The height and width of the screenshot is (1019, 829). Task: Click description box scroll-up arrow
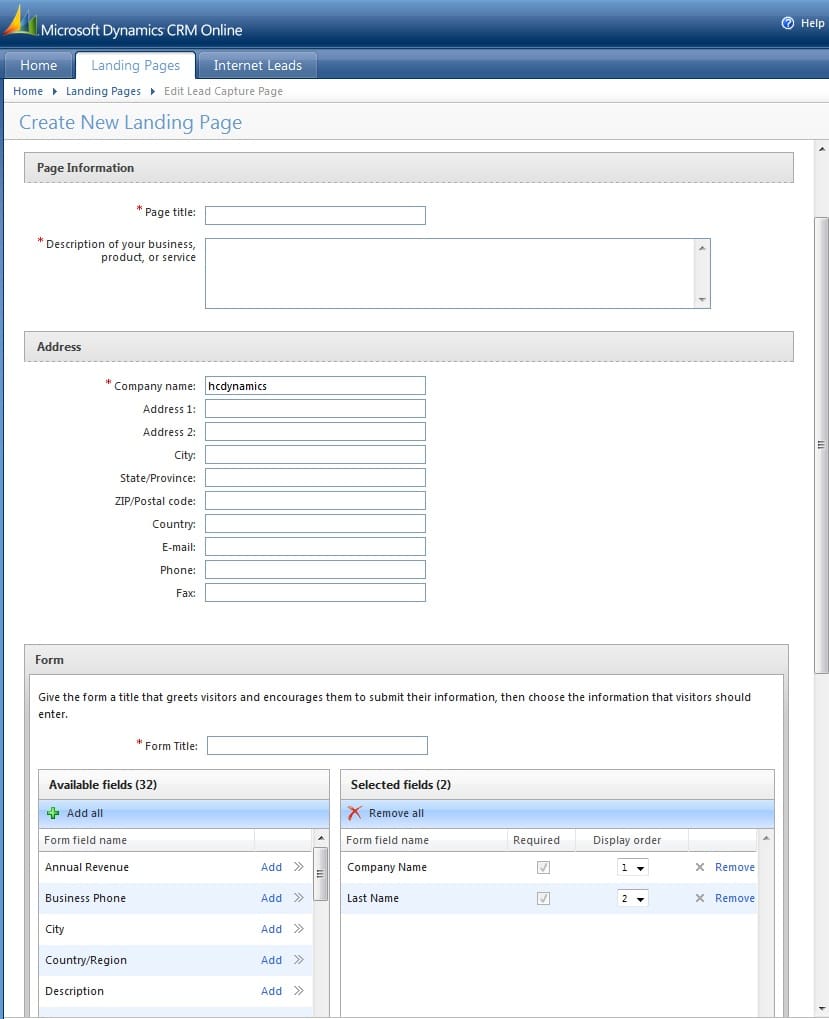[x=702, y=248]
